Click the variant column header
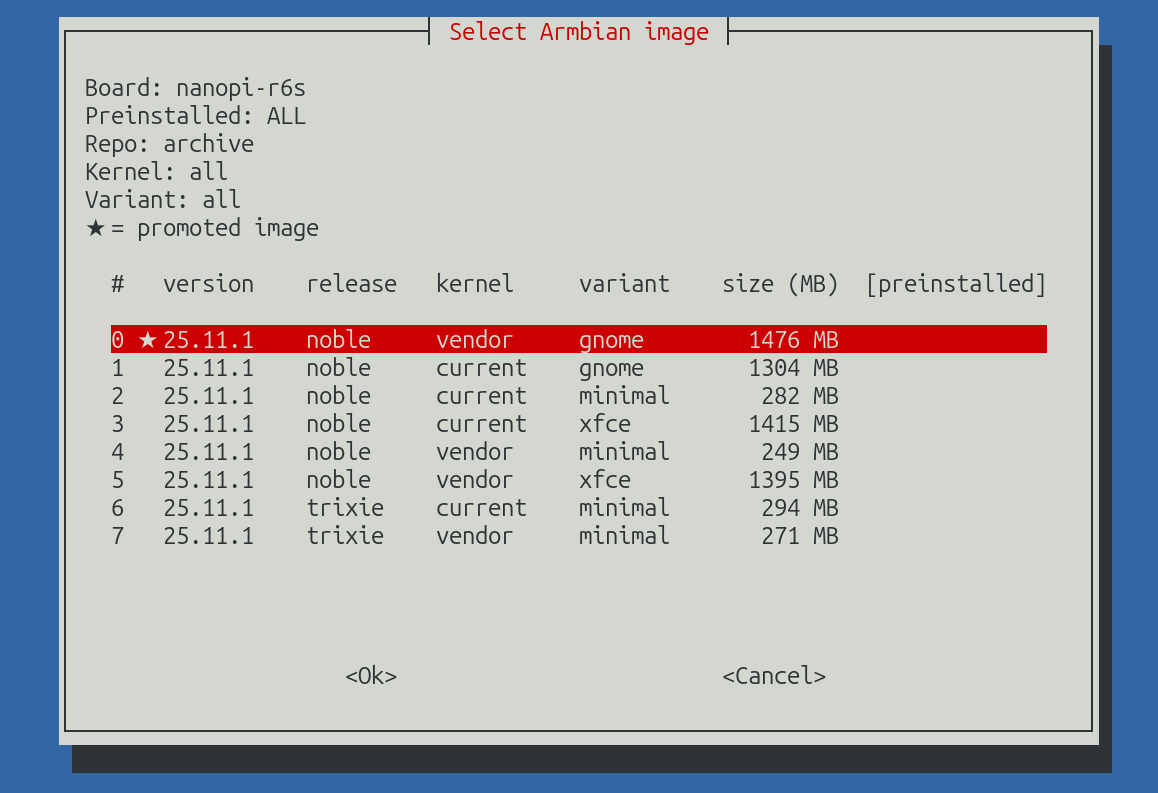The image size is (1158, 793). click(x=624, y=284)
